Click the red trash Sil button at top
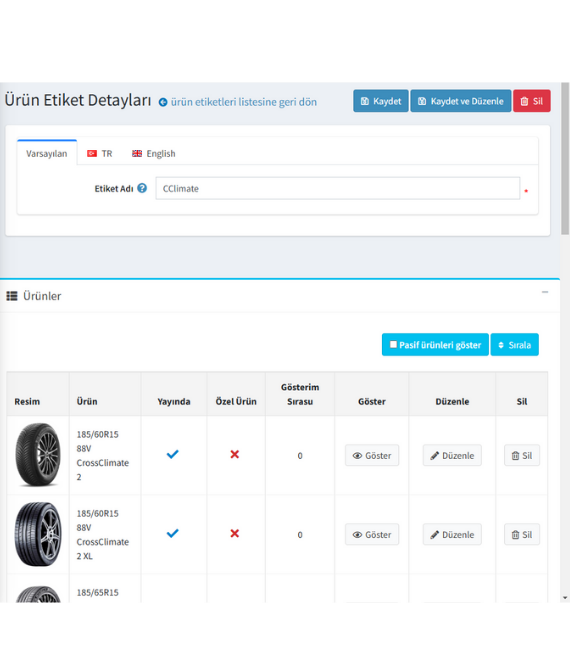The width and height of the screenshot is (570, 650). 531,101
